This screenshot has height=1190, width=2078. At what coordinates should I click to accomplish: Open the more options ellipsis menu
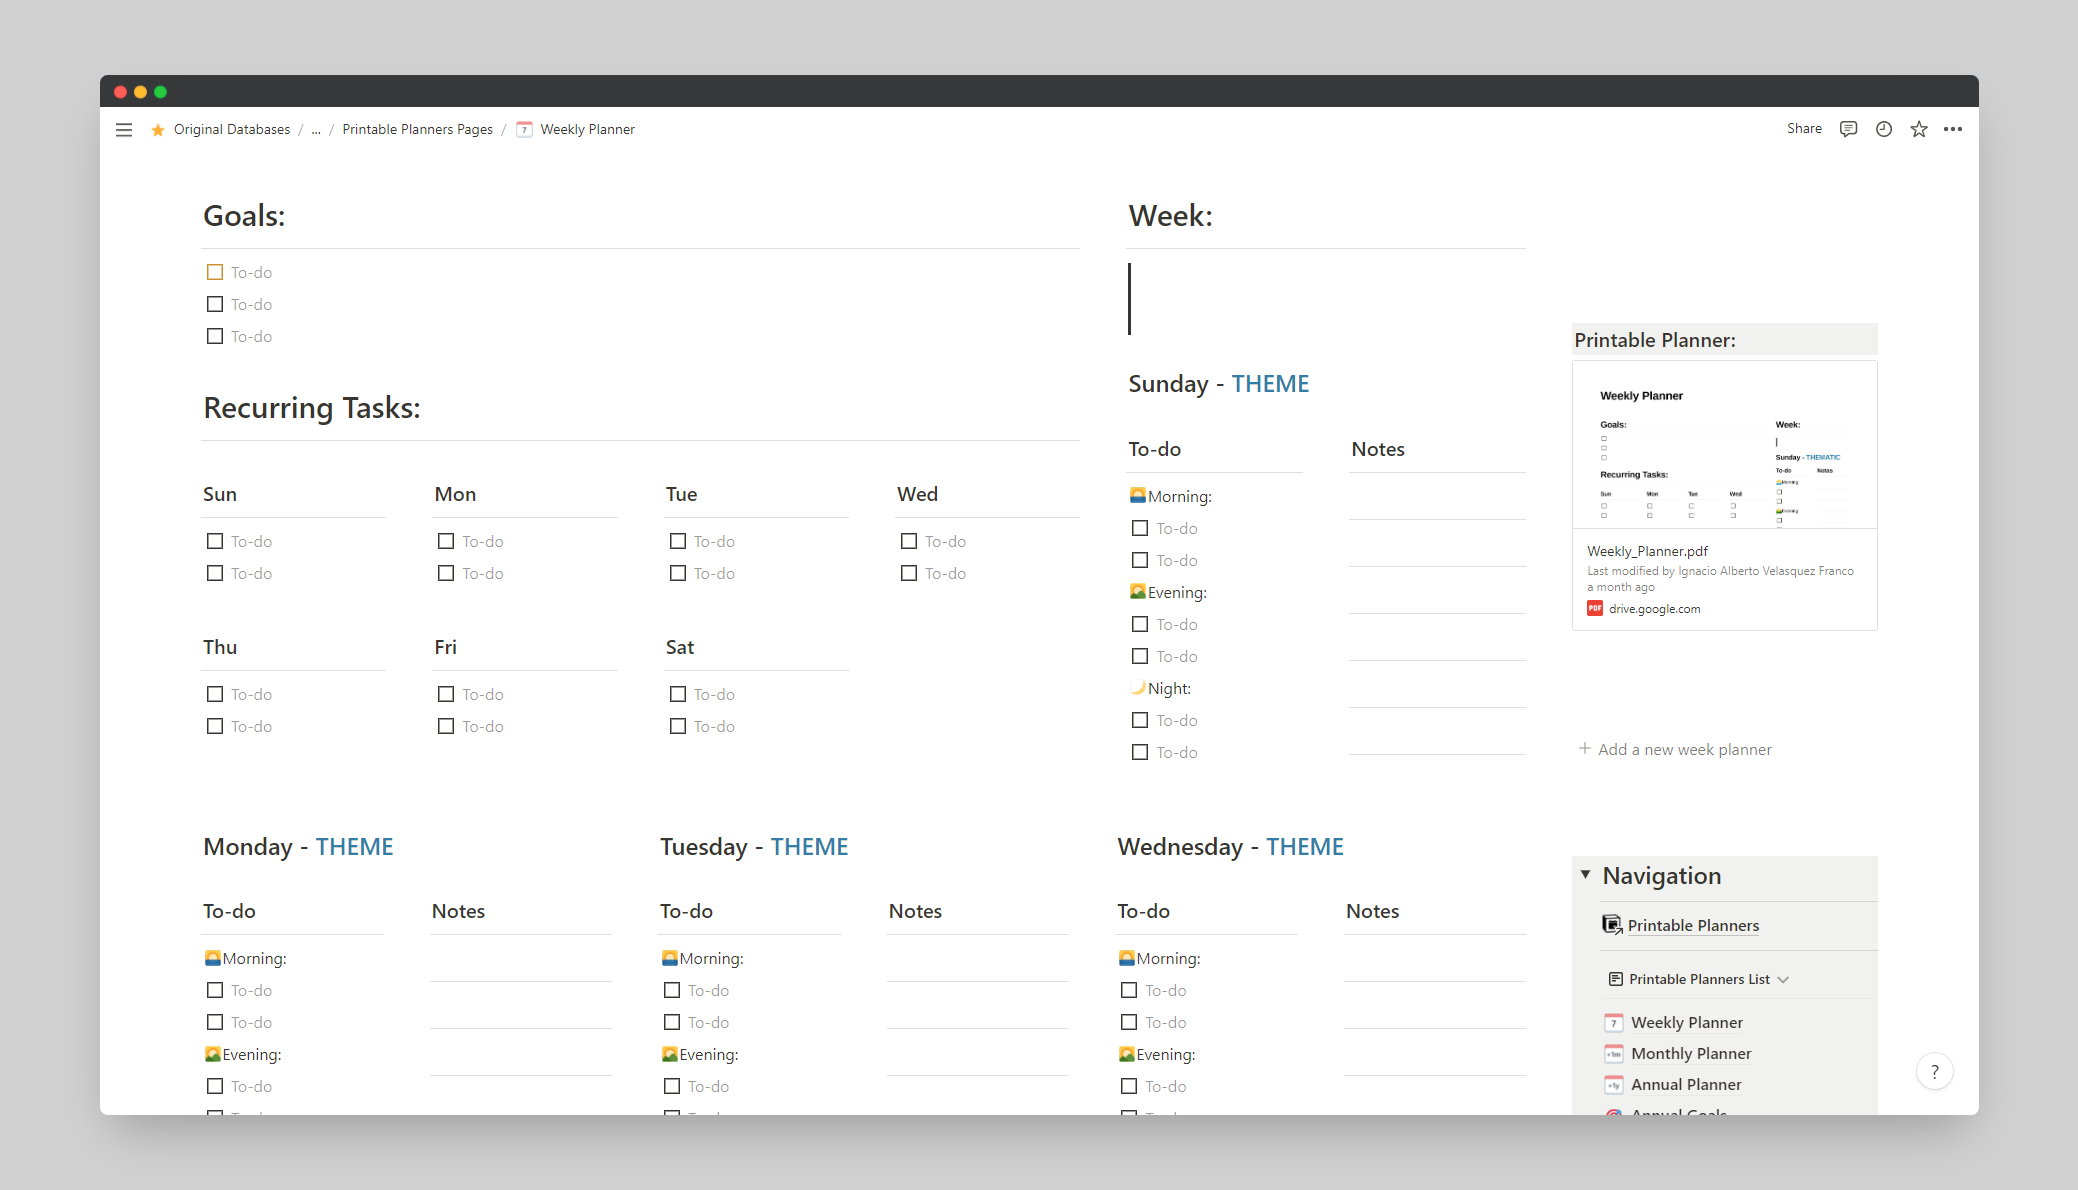pyautogui.click(x=1954, y=129)
